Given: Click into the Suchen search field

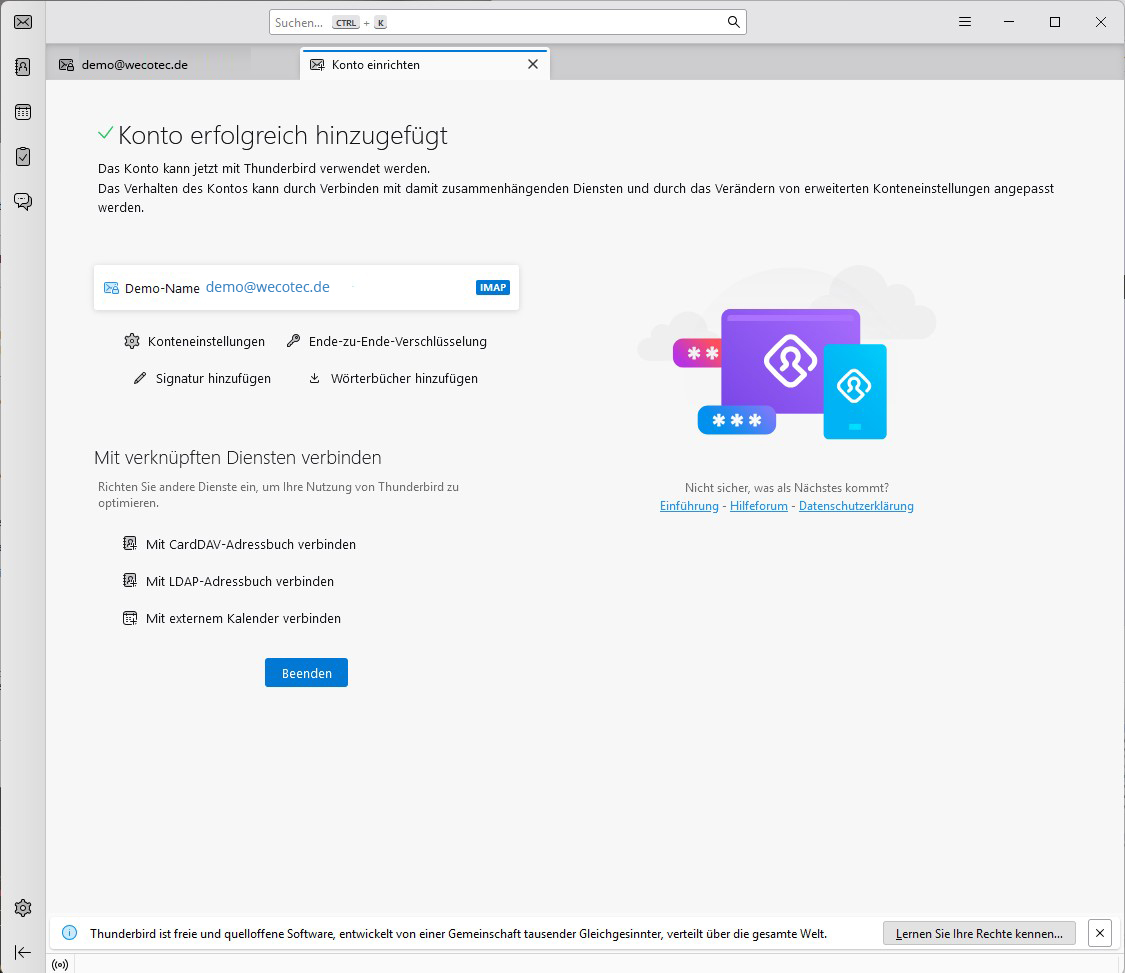Looking at the screenshot, I should click(x=507, y=22).
